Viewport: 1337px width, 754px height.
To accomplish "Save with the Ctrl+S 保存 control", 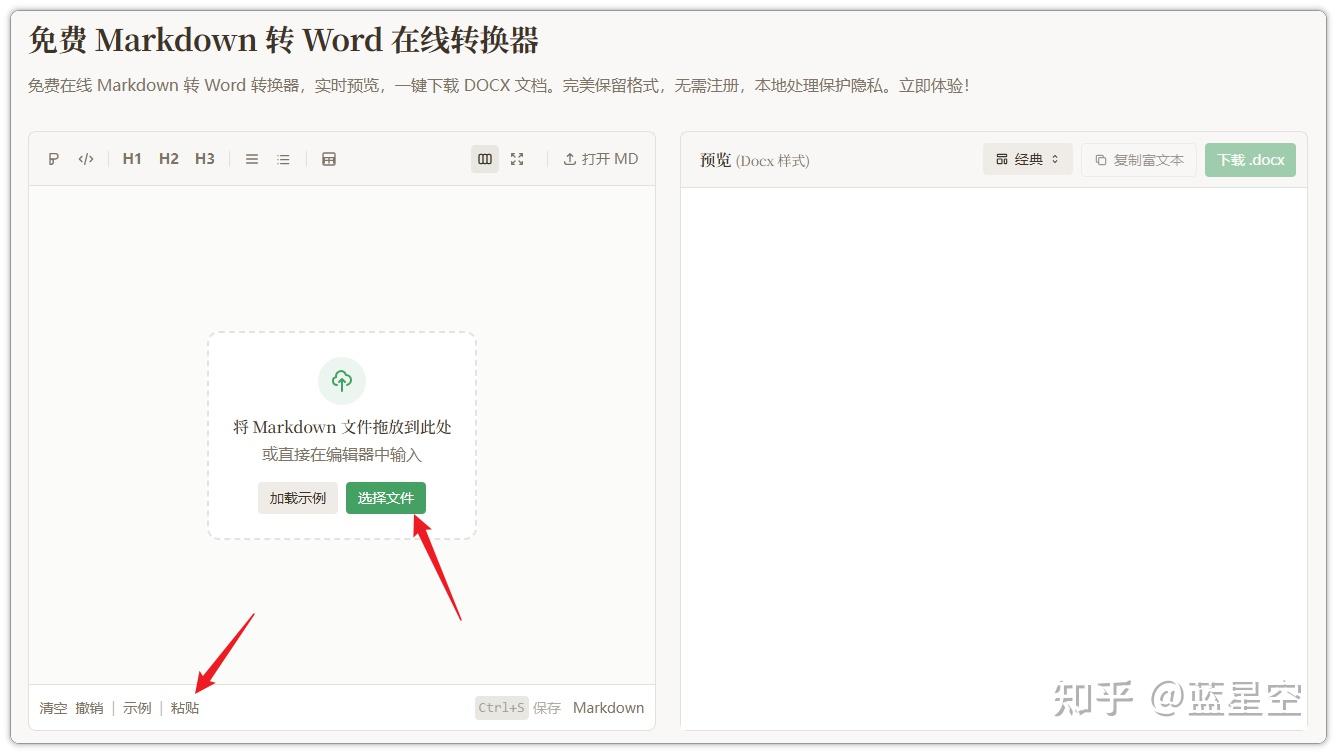I will tap(518, 708).
